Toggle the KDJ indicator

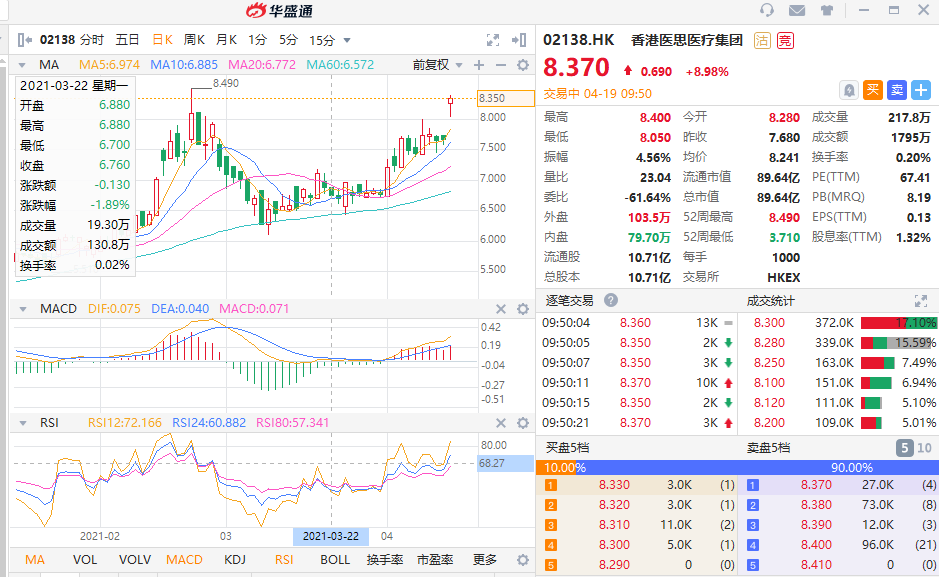pyautogui.click(x=235, y=560)
